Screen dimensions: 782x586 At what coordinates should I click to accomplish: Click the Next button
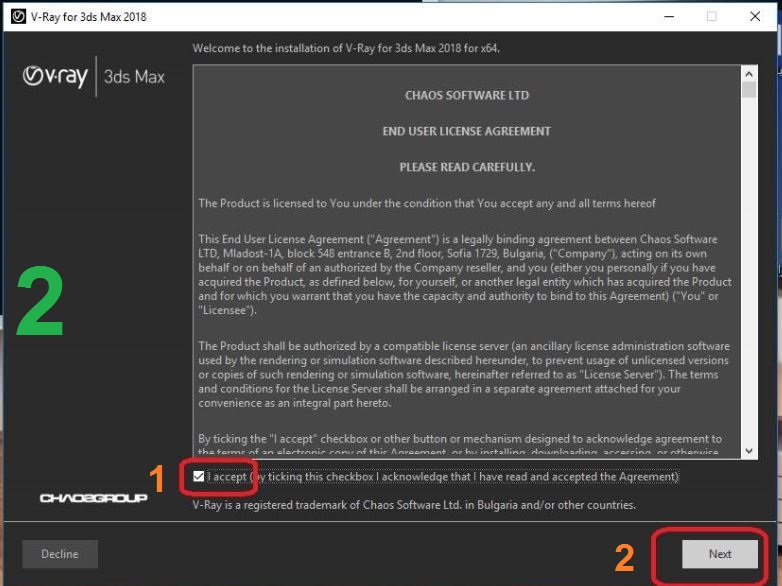point(720,554)
